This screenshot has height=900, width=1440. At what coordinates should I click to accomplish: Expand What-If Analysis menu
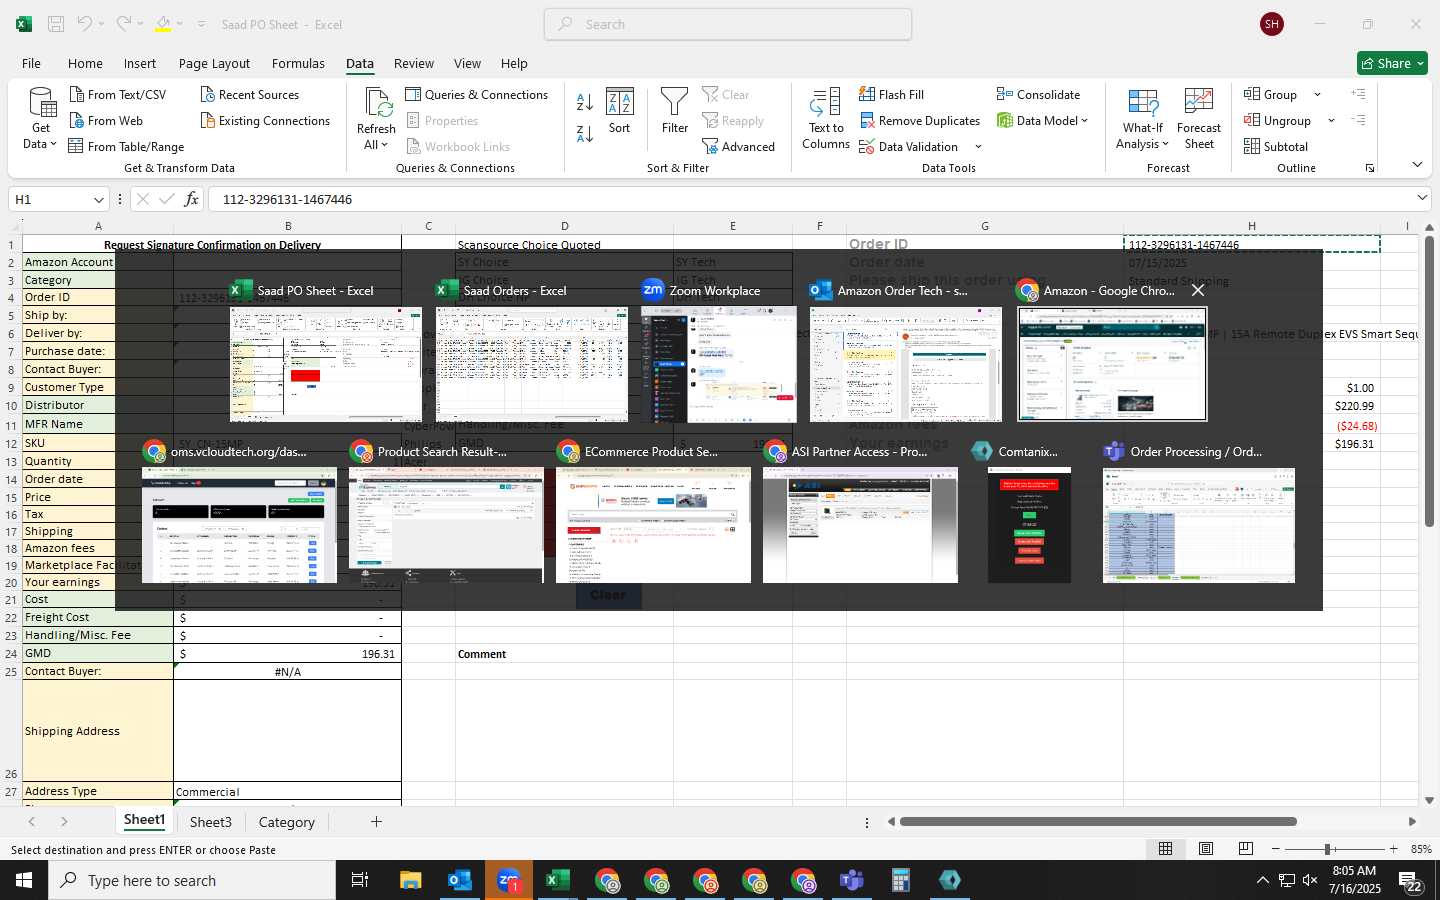1143,119
